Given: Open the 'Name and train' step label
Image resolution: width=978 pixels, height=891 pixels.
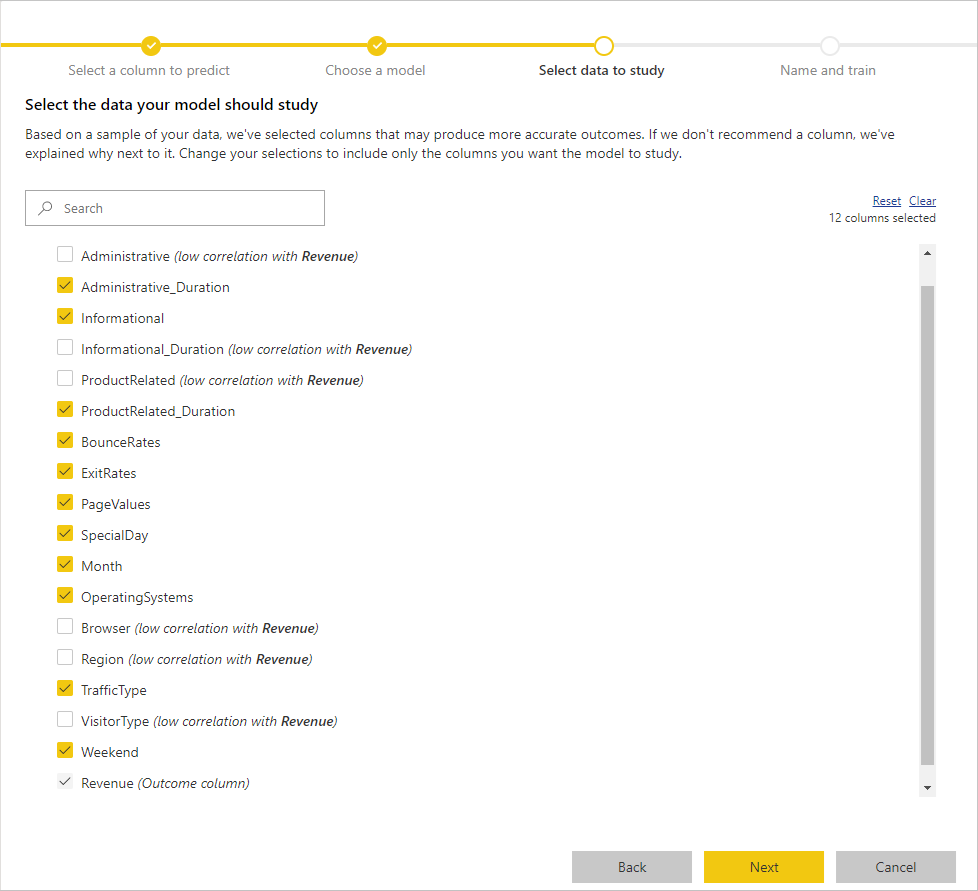Looking at the screenshot, I should coord(828,70).
